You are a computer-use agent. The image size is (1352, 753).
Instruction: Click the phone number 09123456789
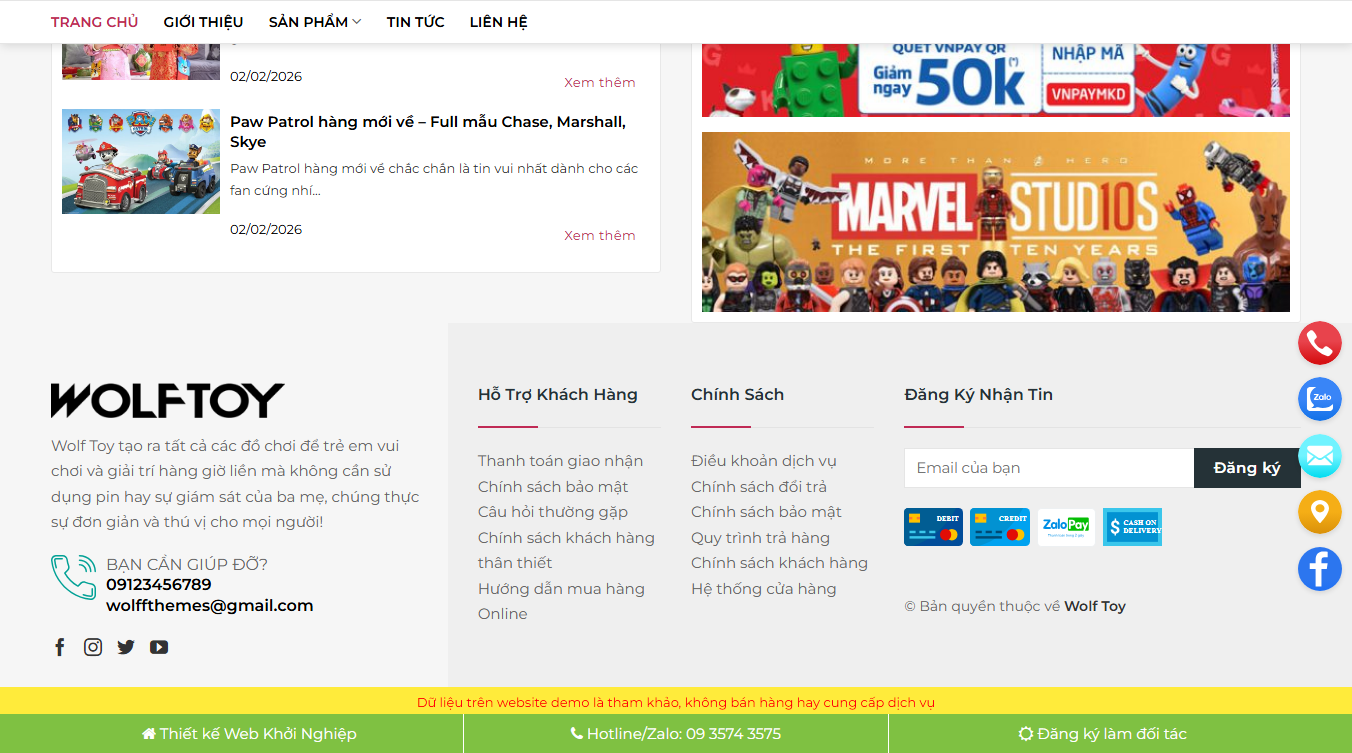click(159, 585)
